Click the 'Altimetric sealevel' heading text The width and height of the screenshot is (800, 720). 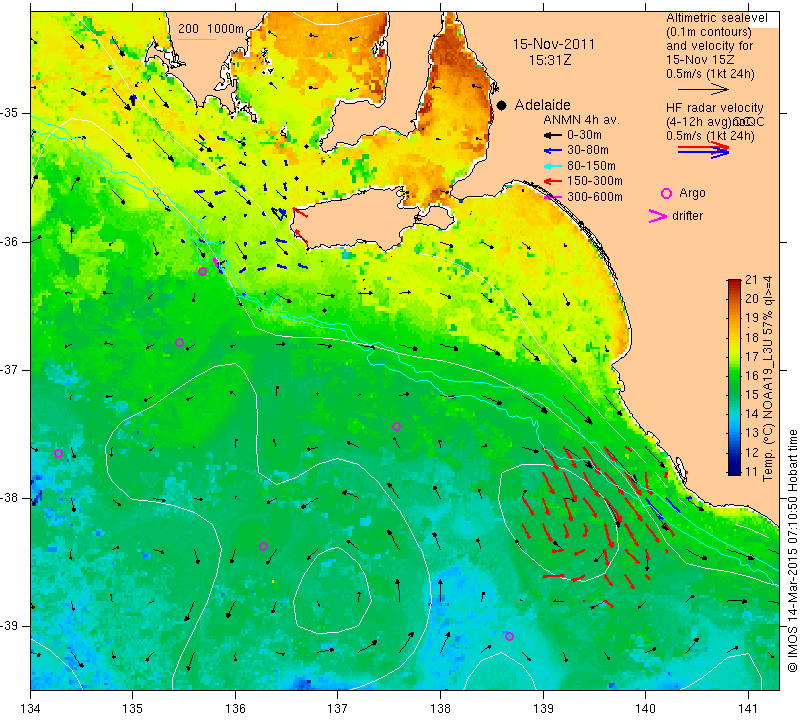[716, 18]
